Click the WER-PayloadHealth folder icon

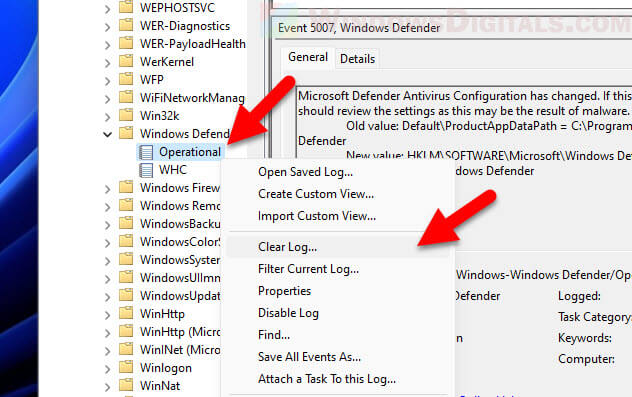[x=126, y=43]
